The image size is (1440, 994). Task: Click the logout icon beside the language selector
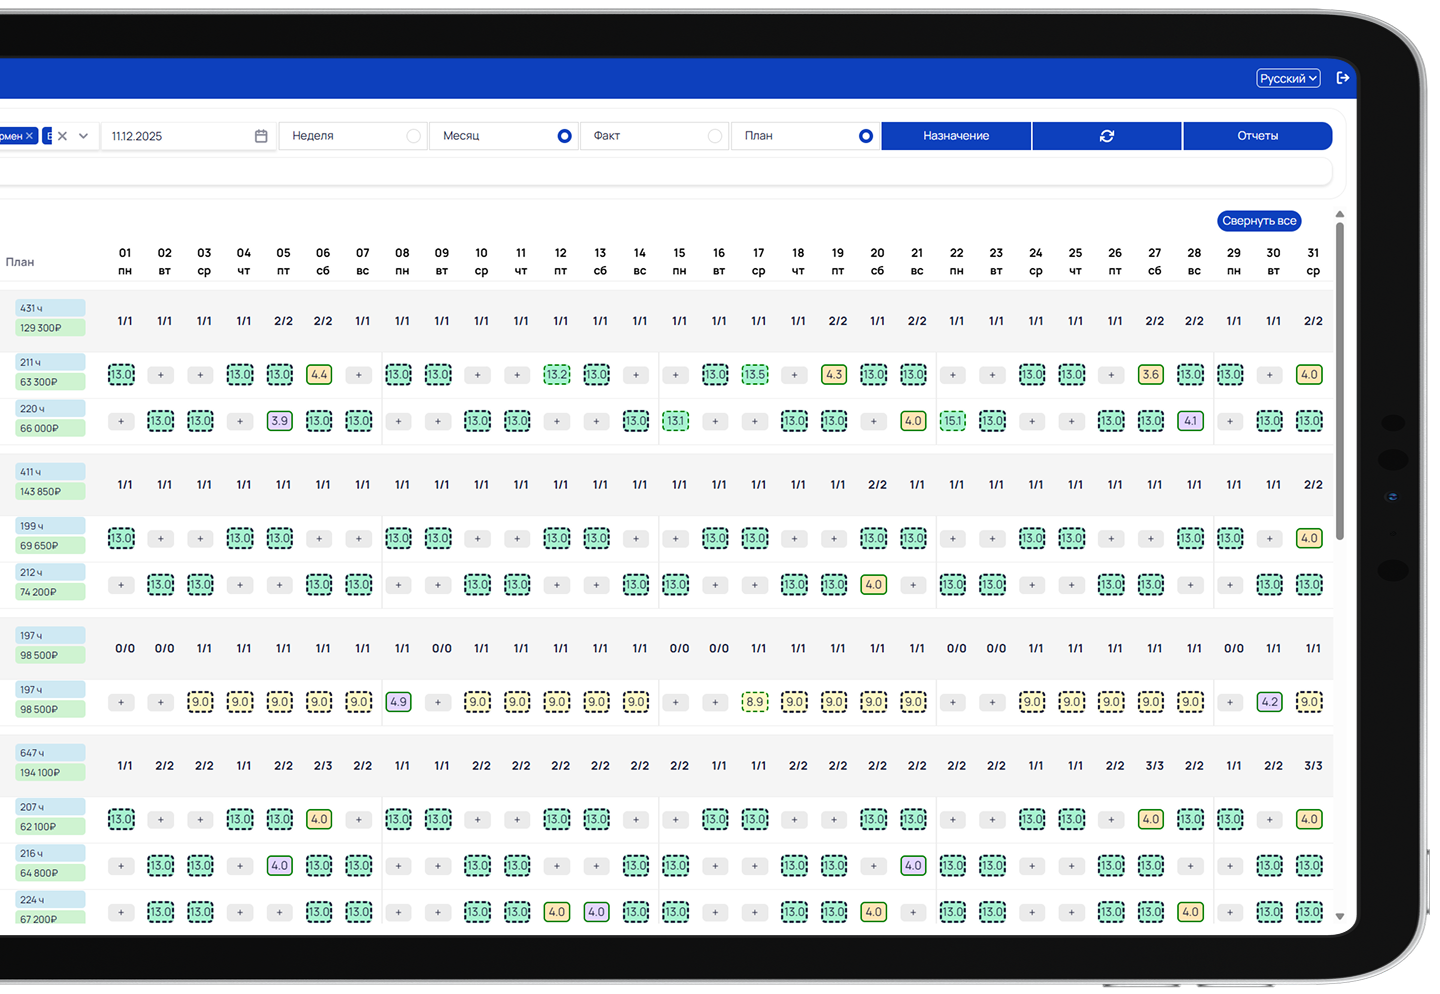point(1343,78)
